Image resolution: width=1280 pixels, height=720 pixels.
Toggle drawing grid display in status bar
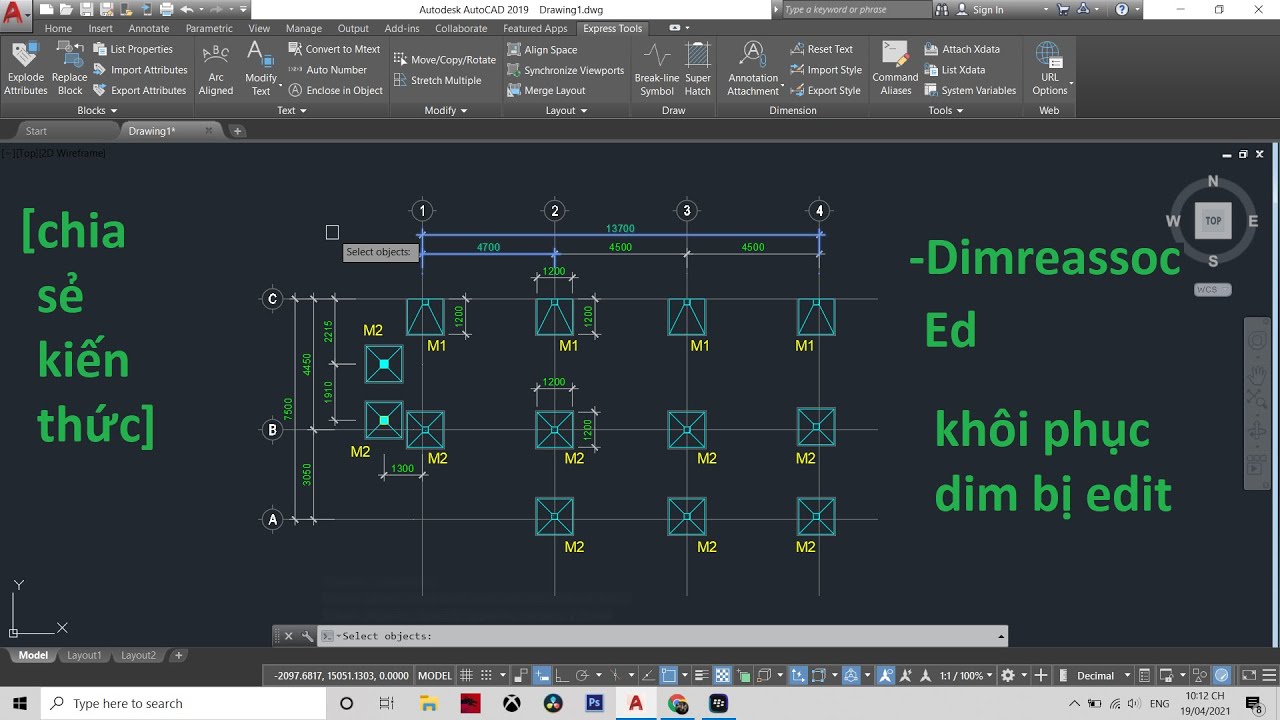click(x=466, y=675)
